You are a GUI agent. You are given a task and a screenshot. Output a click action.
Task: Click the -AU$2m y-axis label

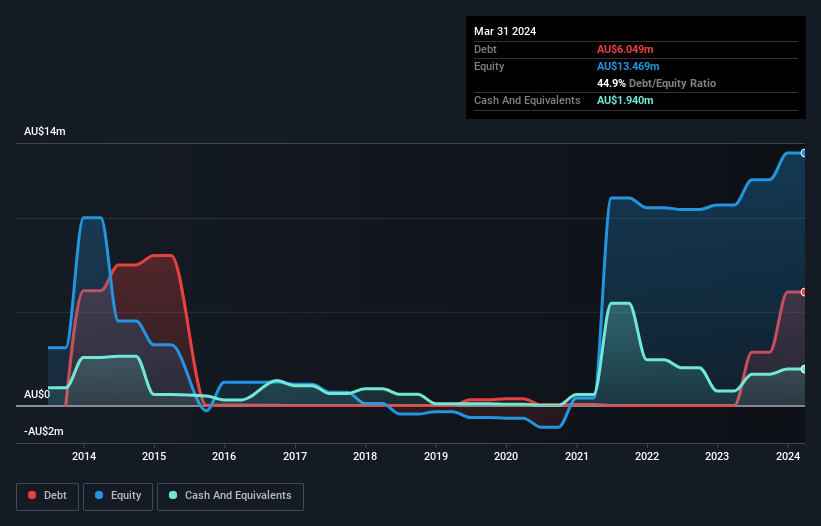(43, 431)
